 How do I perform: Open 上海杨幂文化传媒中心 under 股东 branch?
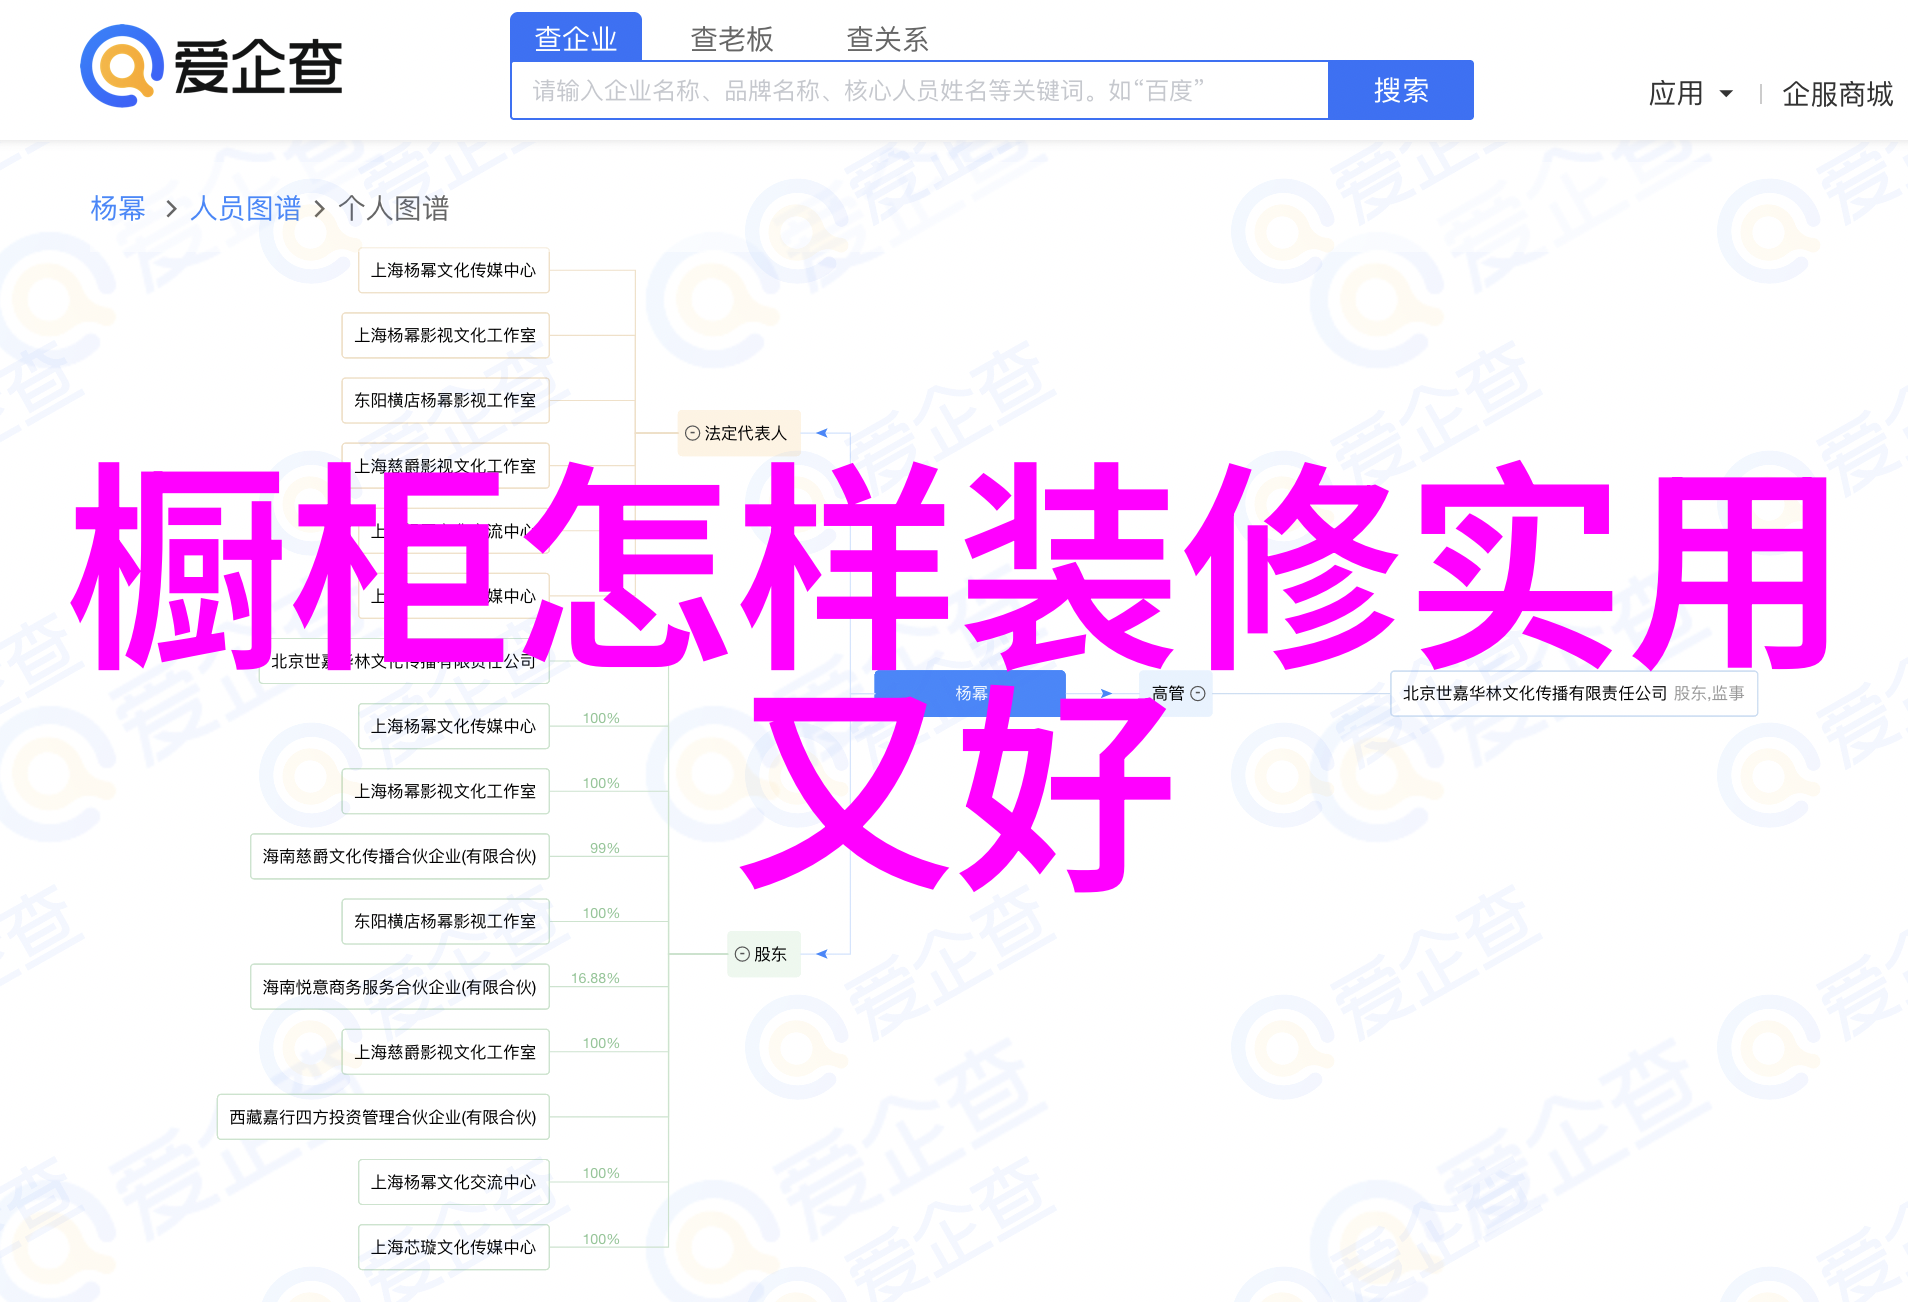coord(454,726)
